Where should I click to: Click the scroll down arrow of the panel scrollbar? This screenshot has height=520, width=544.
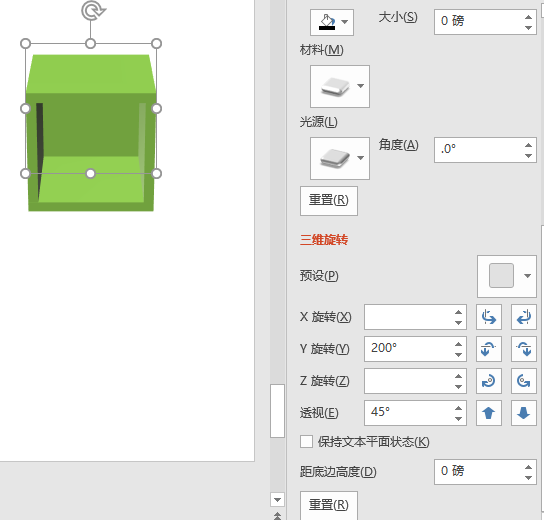277,500
